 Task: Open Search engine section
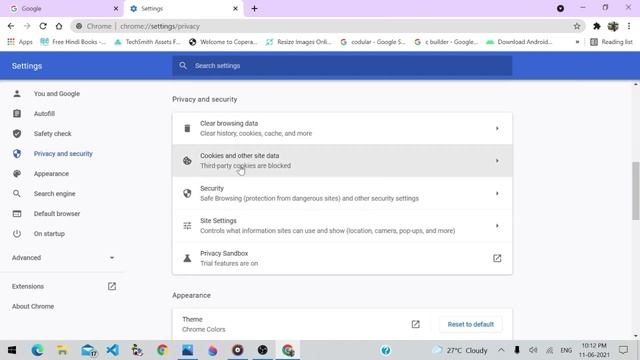coord(54,193)
